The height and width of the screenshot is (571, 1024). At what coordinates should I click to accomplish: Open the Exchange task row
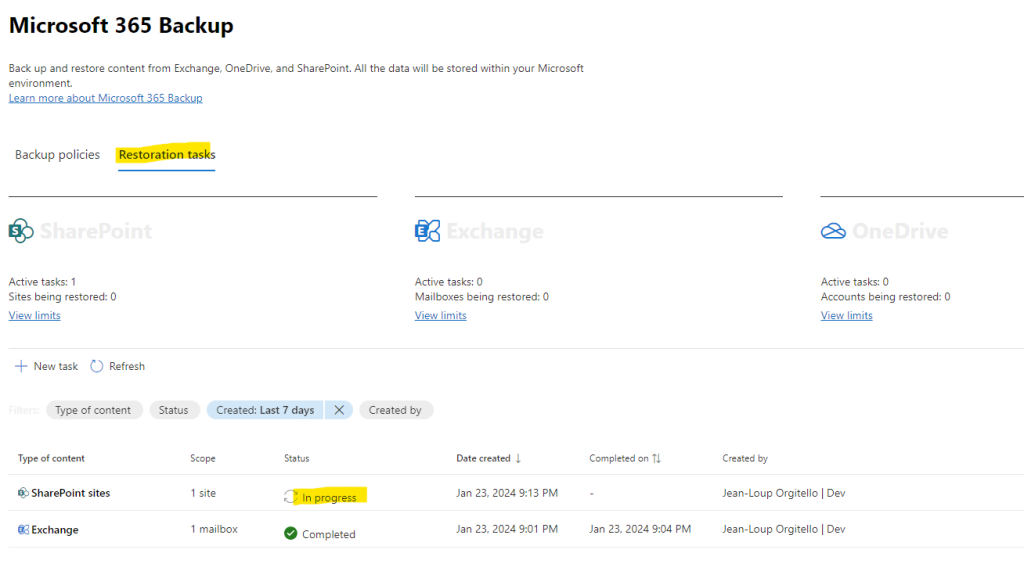(516, 529)
